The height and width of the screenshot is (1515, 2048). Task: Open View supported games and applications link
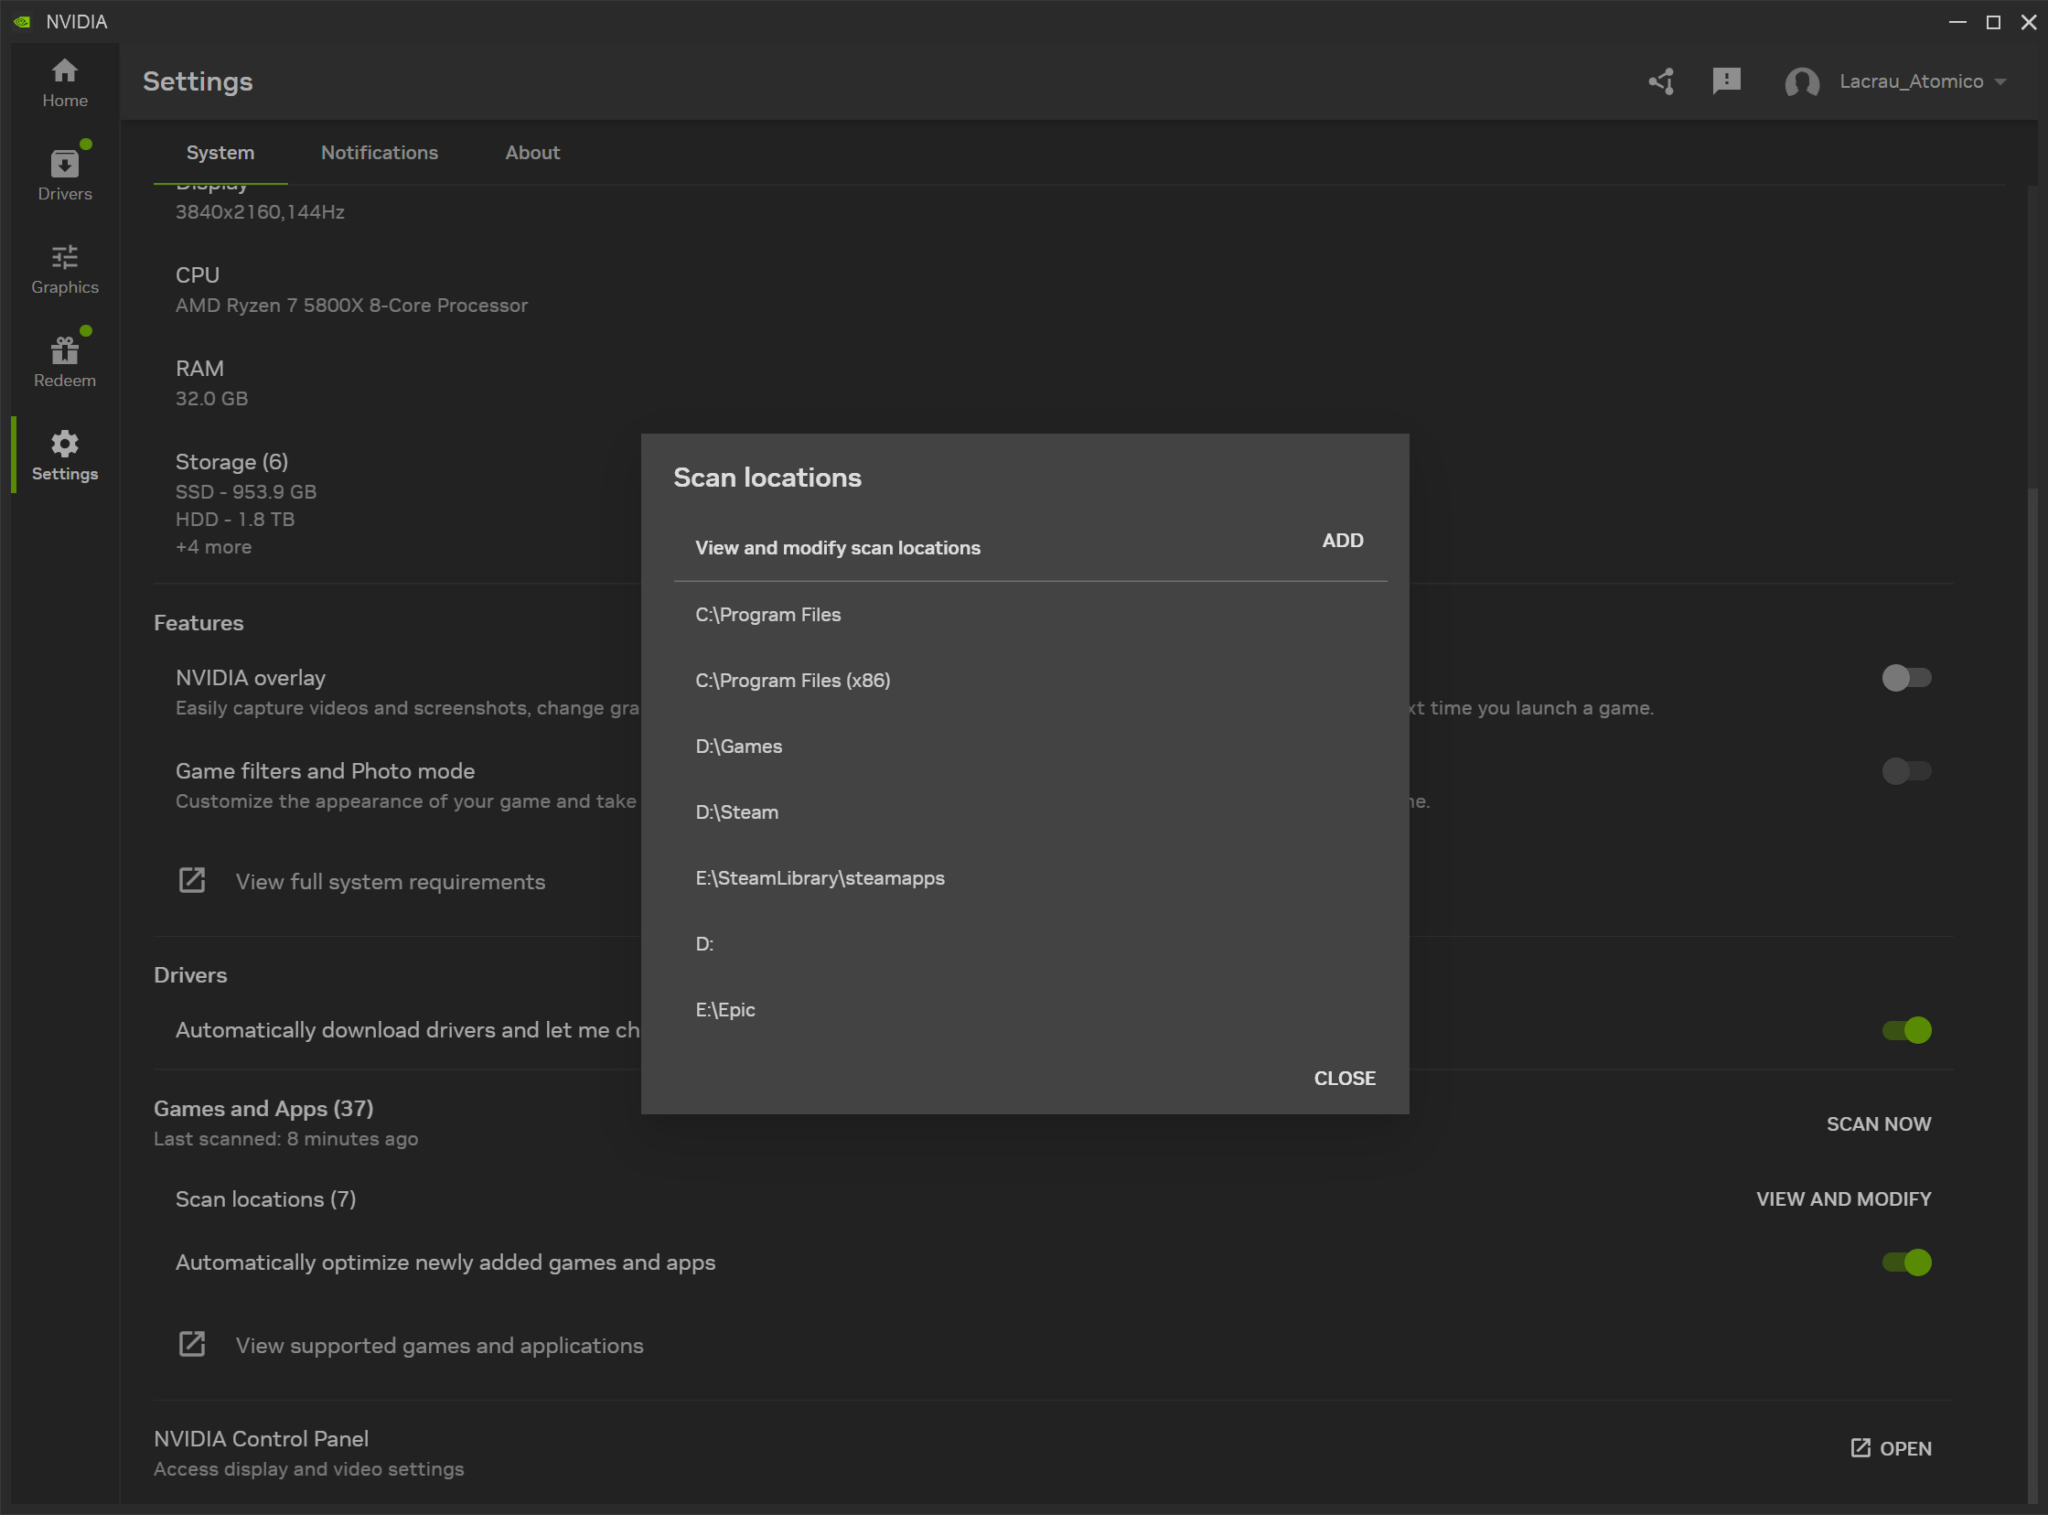pyautogui.click(x=439, y=1346)
